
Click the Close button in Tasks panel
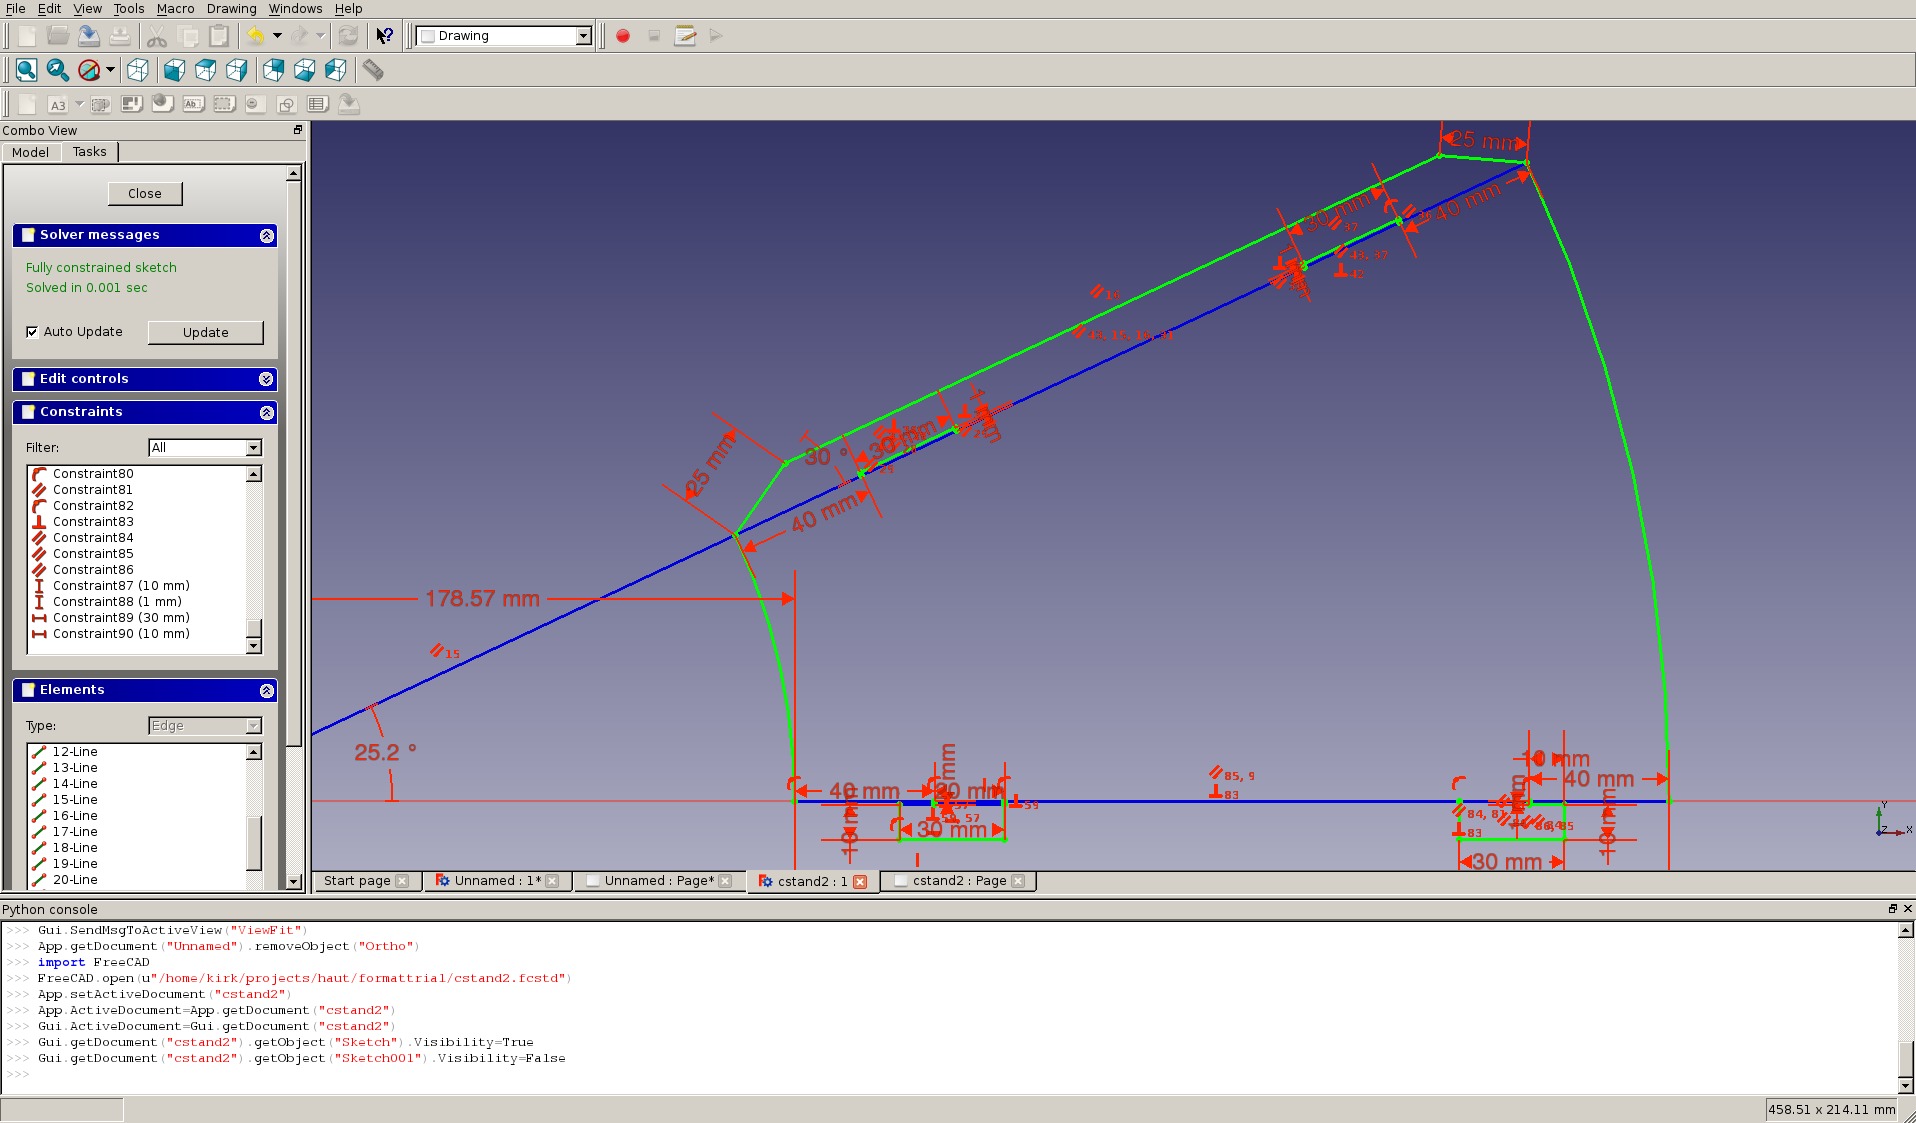click(x=145, y=194)
